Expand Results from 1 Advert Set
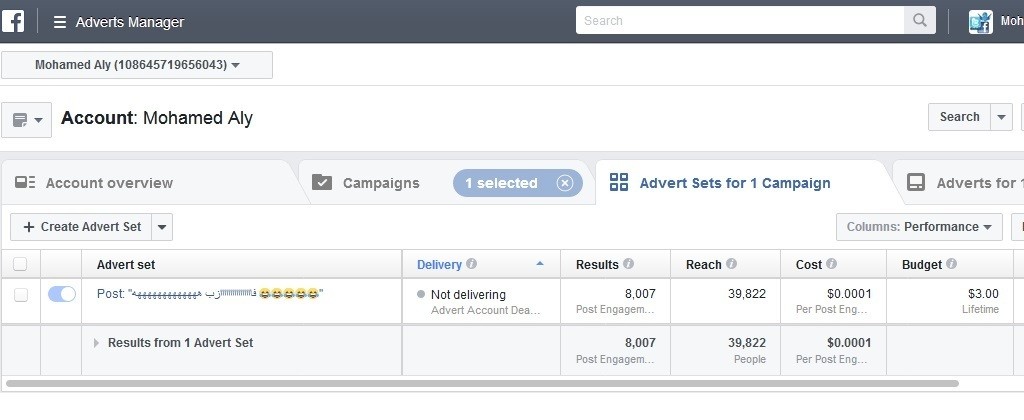Image resolution: width=1024 pixels, height=420 pixels. coord(97,343)
